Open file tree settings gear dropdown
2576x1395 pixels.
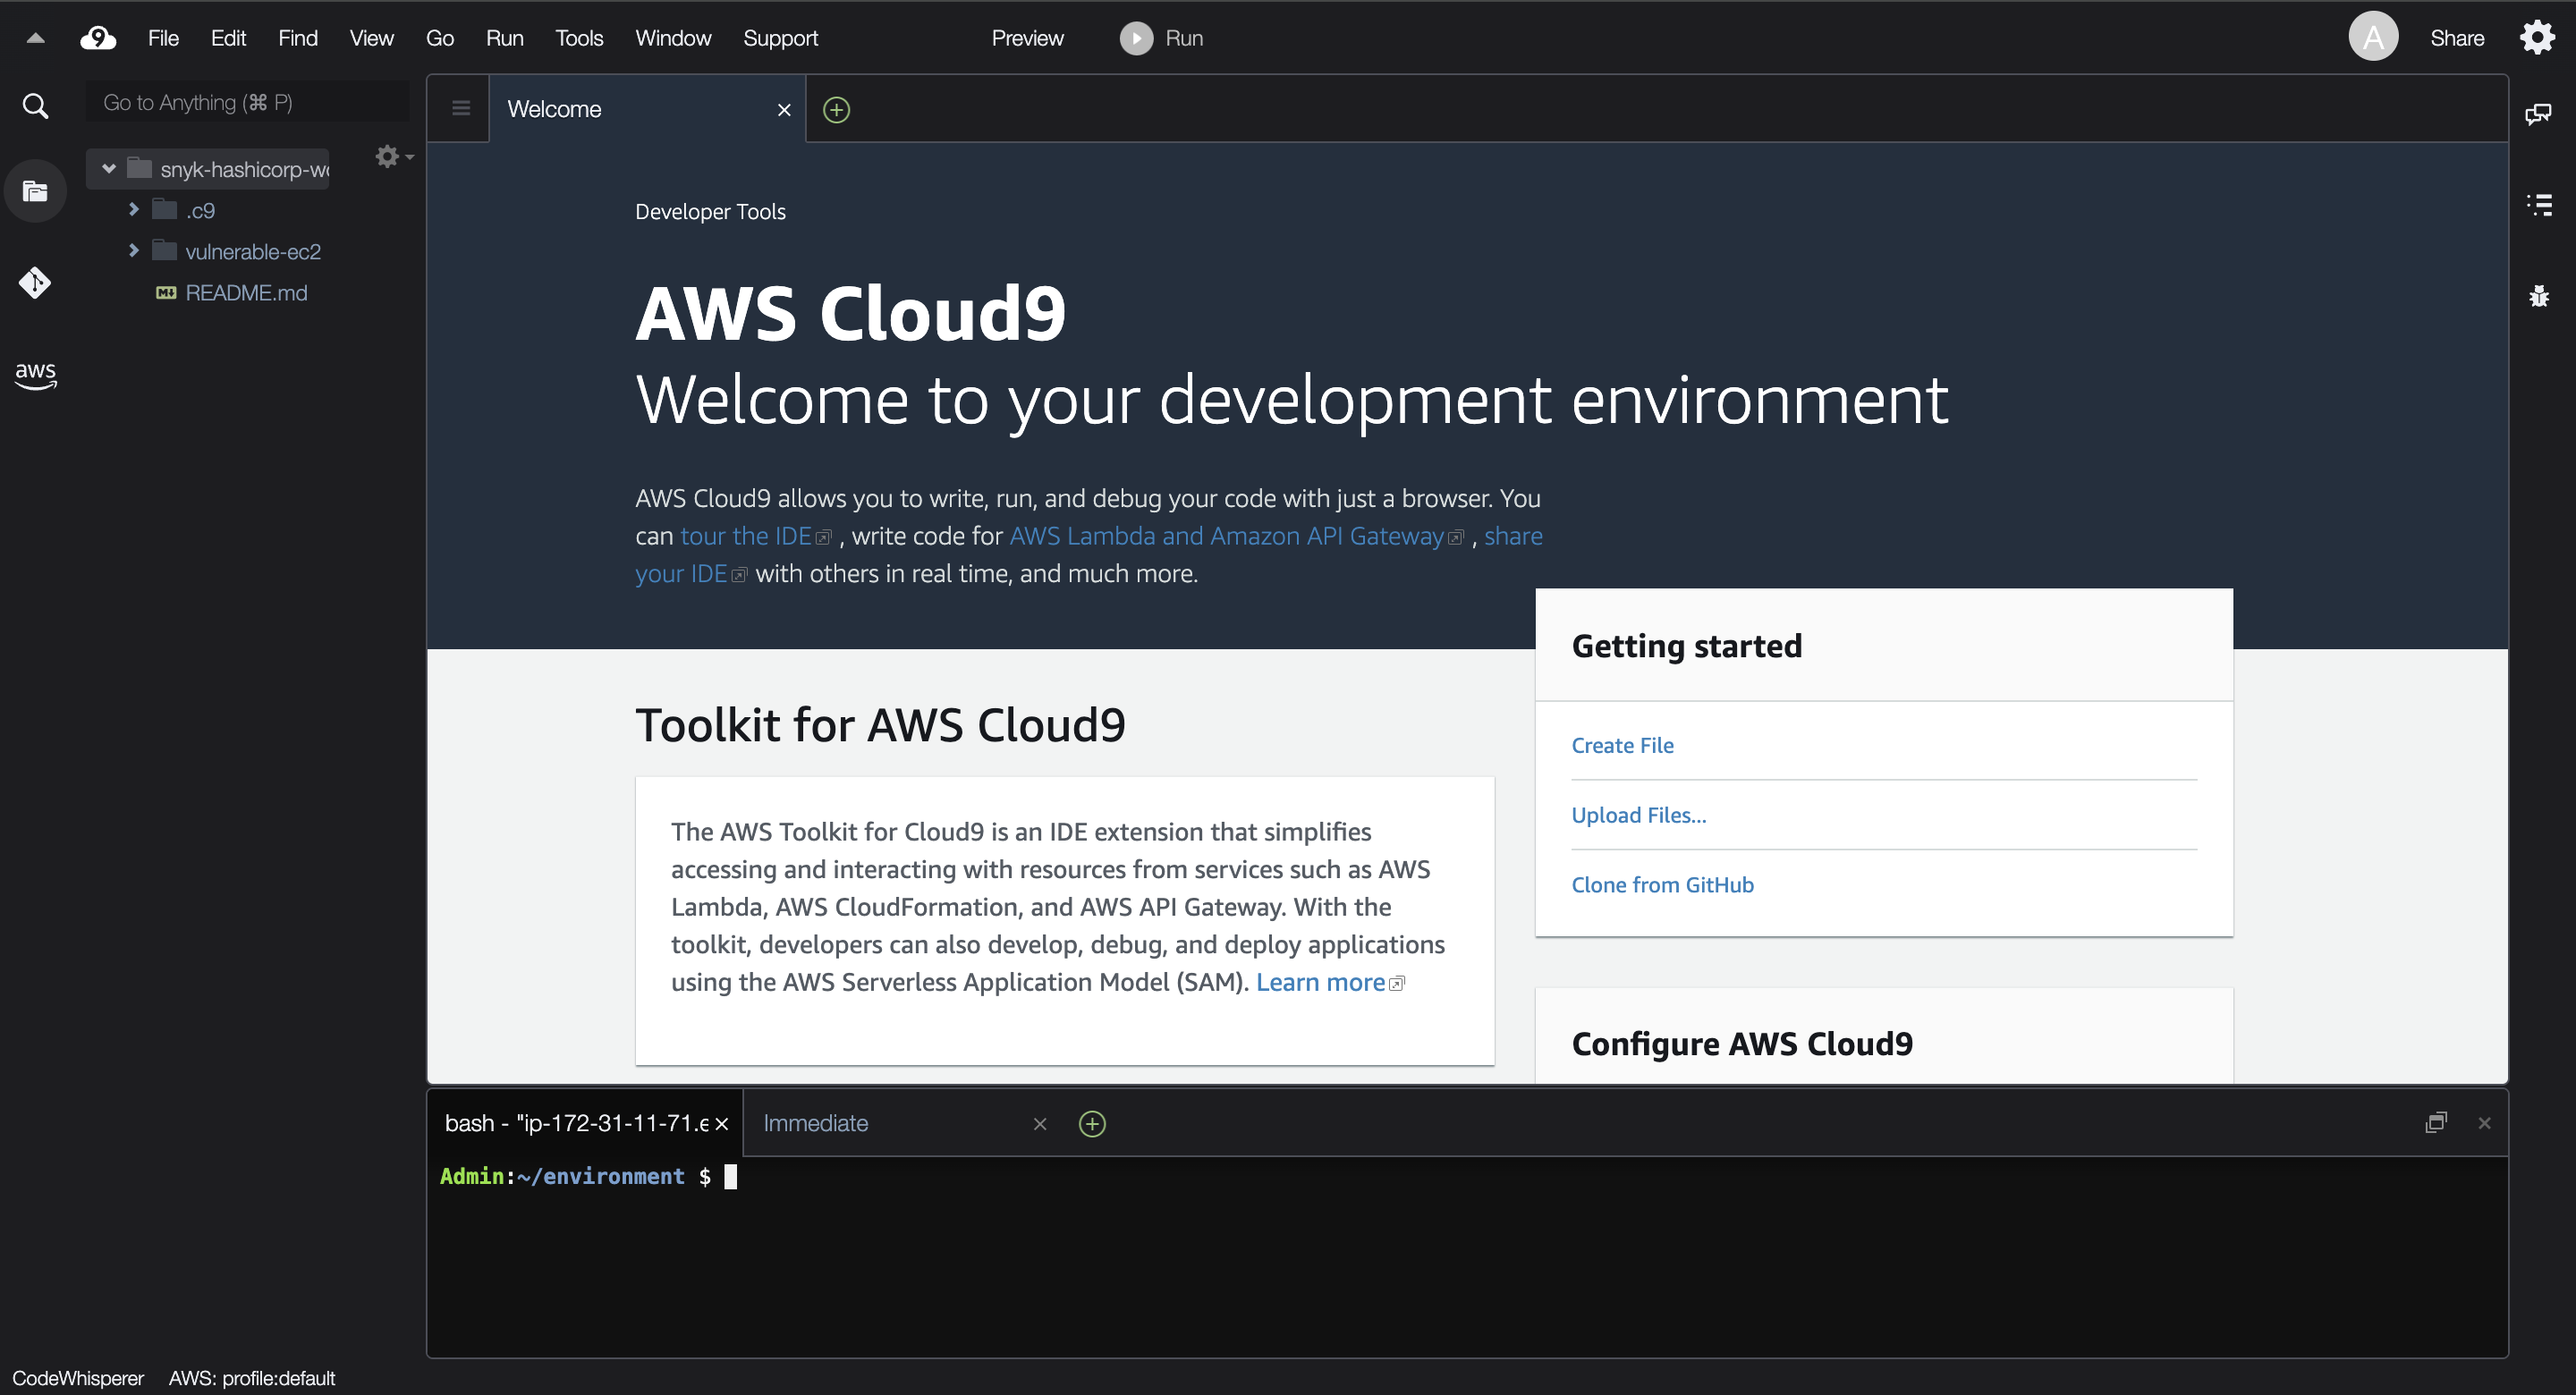(393, 156)
